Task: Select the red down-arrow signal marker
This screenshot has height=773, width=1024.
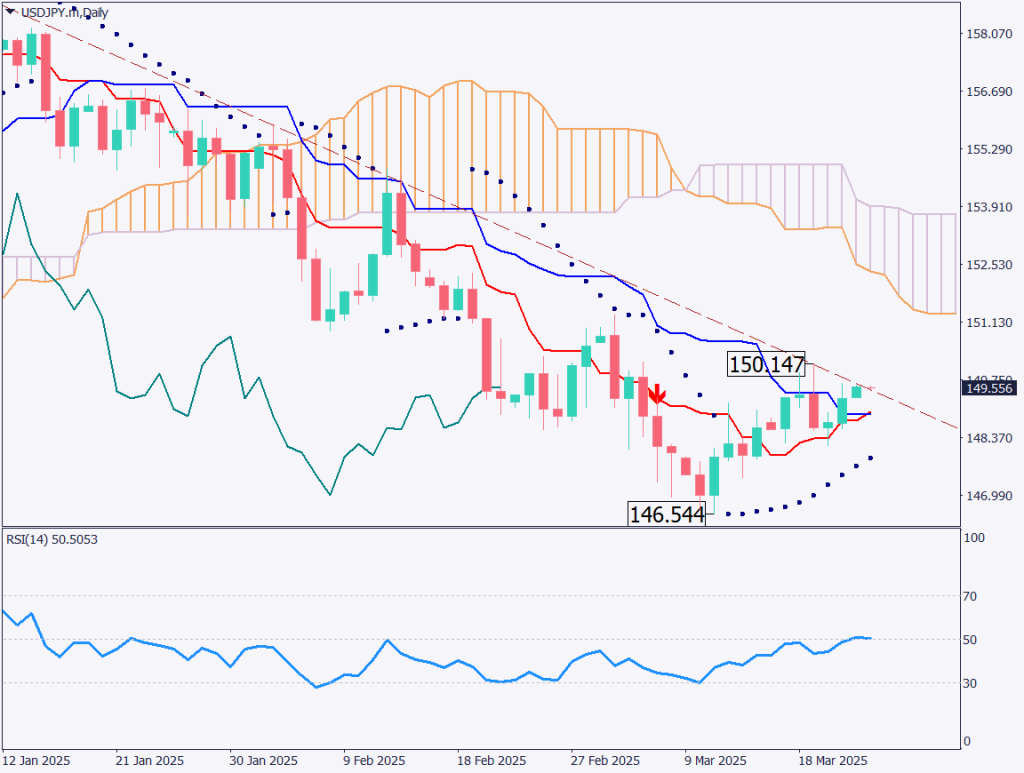Action: pos(657,395)
